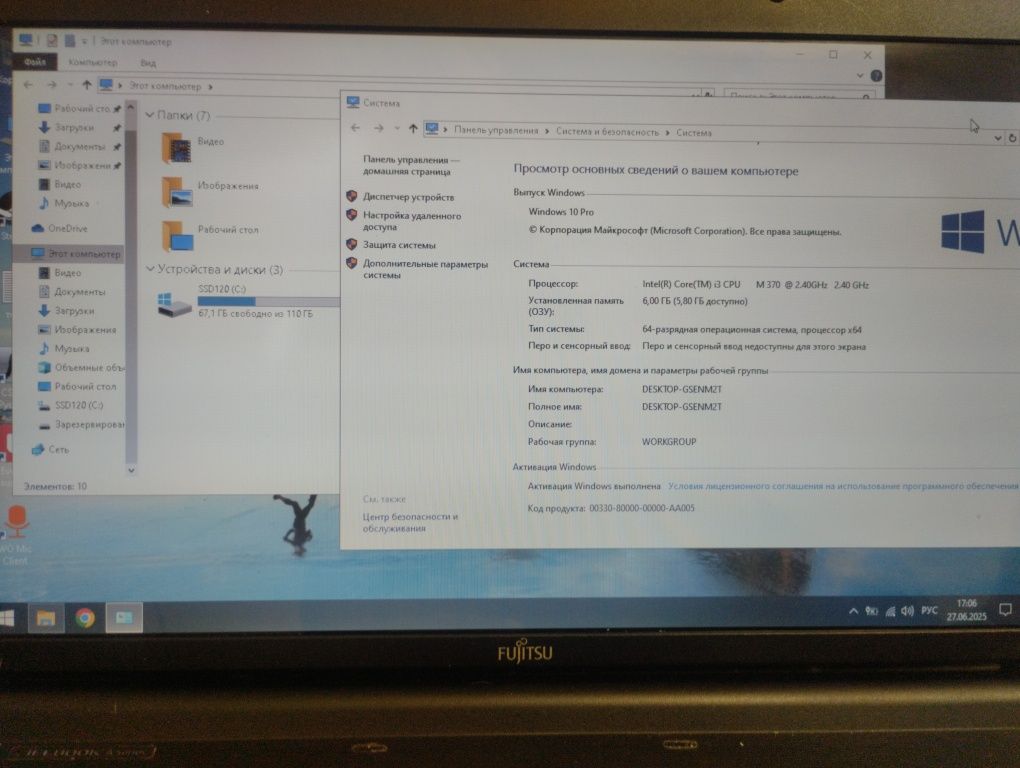This screenshot has height=768, width=1020.
Task: Click the Windows Start button
Action: coord(7,617)
